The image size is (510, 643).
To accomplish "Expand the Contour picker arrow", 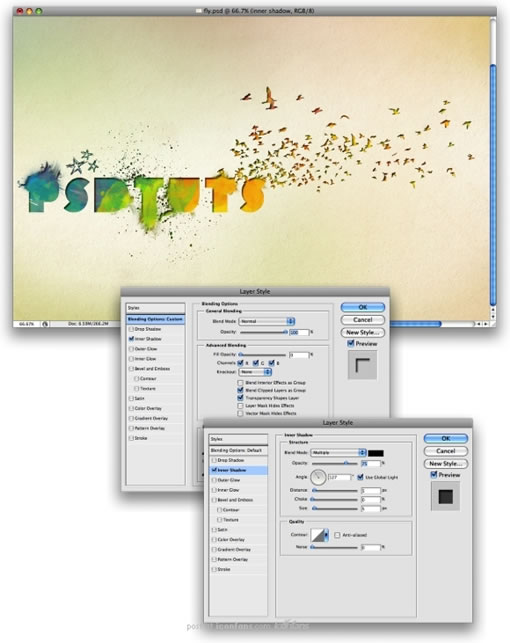I will (326, 535).
